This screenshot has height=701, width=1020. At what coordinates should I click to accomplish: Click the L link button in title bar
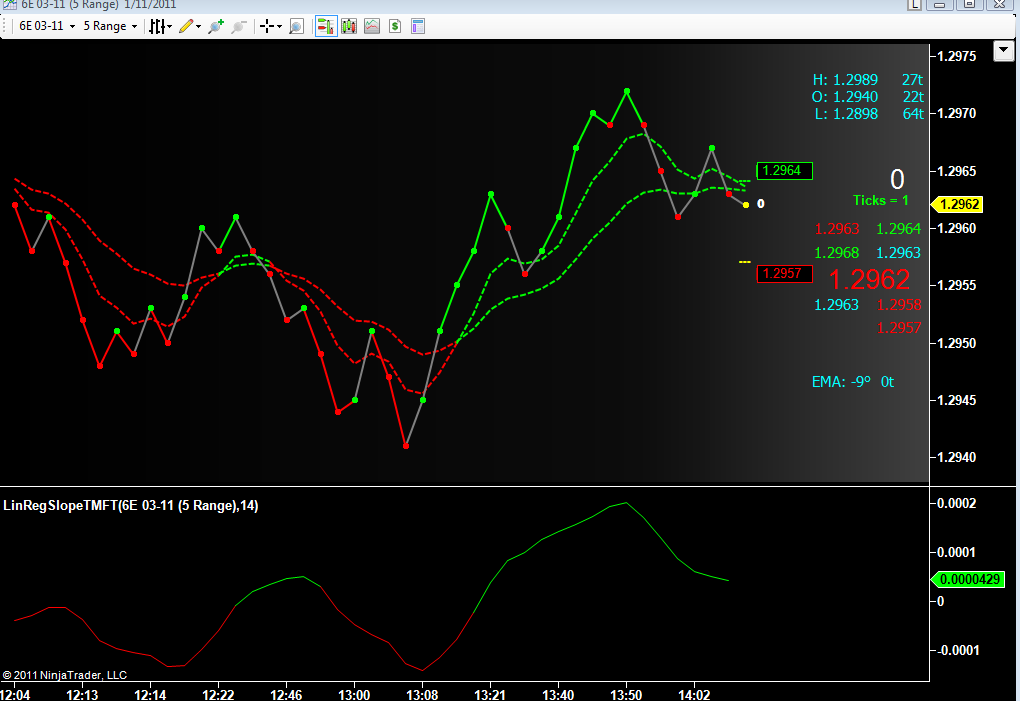pyautogui.click(x=915, y=4)
